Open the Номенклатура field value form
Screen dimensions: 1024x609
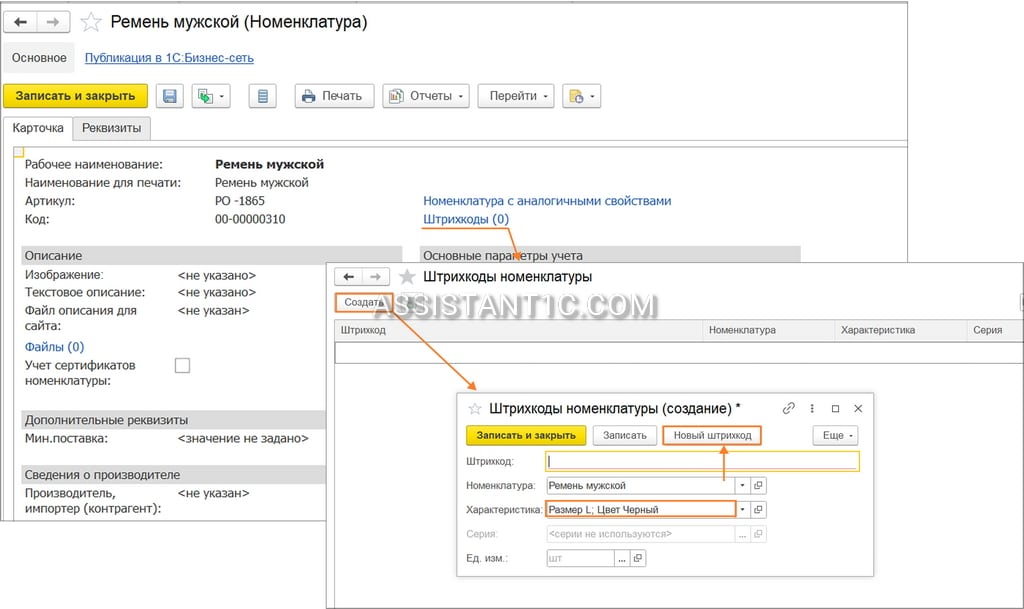(758, 486)
